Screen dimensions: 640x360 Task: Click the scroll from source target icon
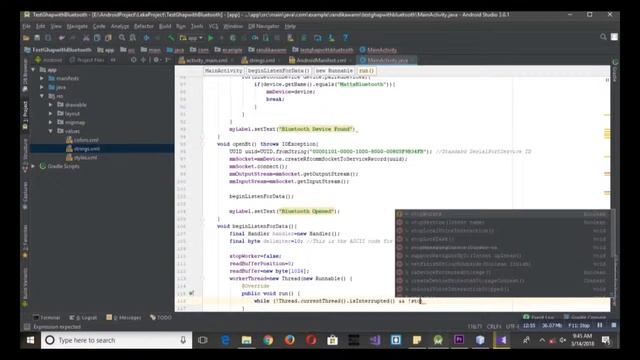pyautogui.click(x=133, y=60)
